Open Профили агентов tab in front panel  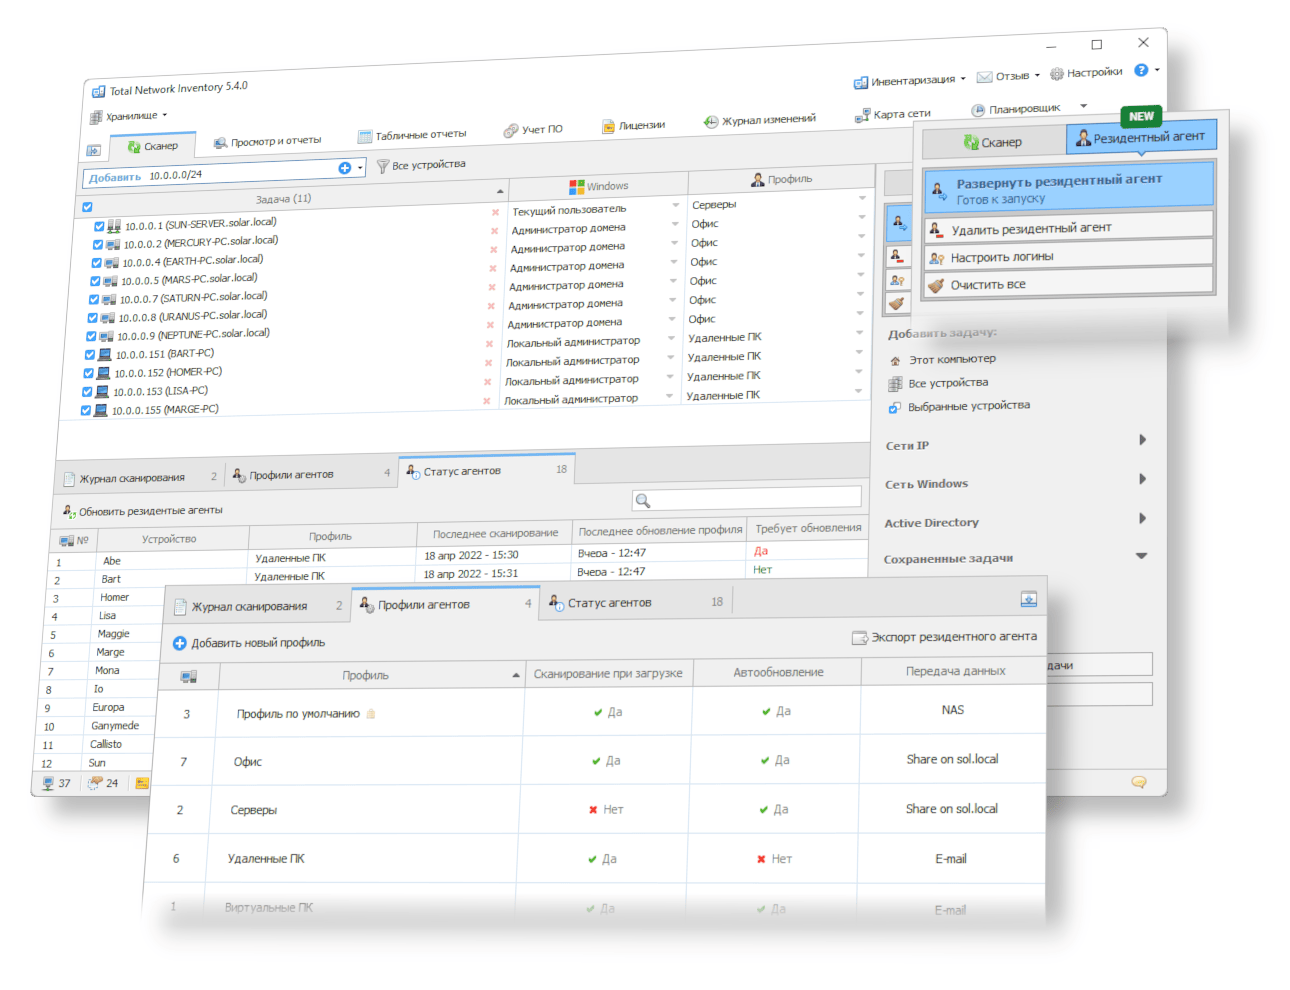(445, 604)
